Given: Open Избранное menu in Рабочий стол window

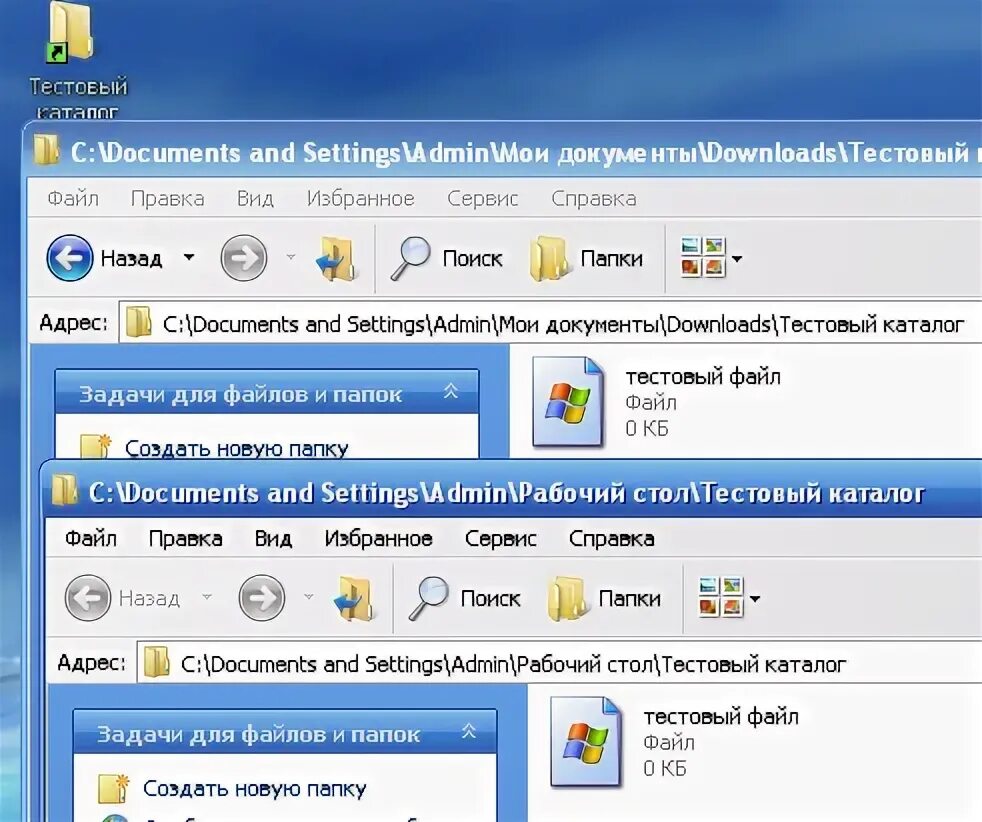Looking at the screenshot, I should pyautogui.click(x=378, y=538).
